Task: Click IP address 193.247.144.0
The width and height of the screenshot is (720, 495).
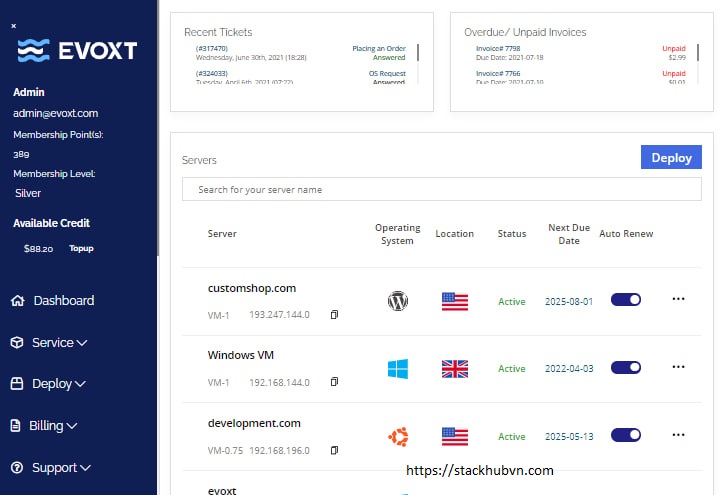Action: (280, 315)
